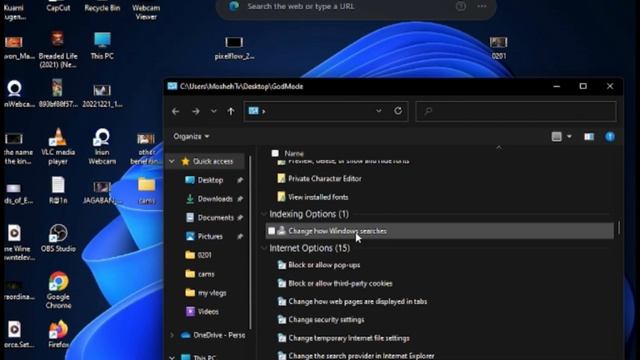
Task: Select the cams desktop folder
Action: click(x=147, y=191)
